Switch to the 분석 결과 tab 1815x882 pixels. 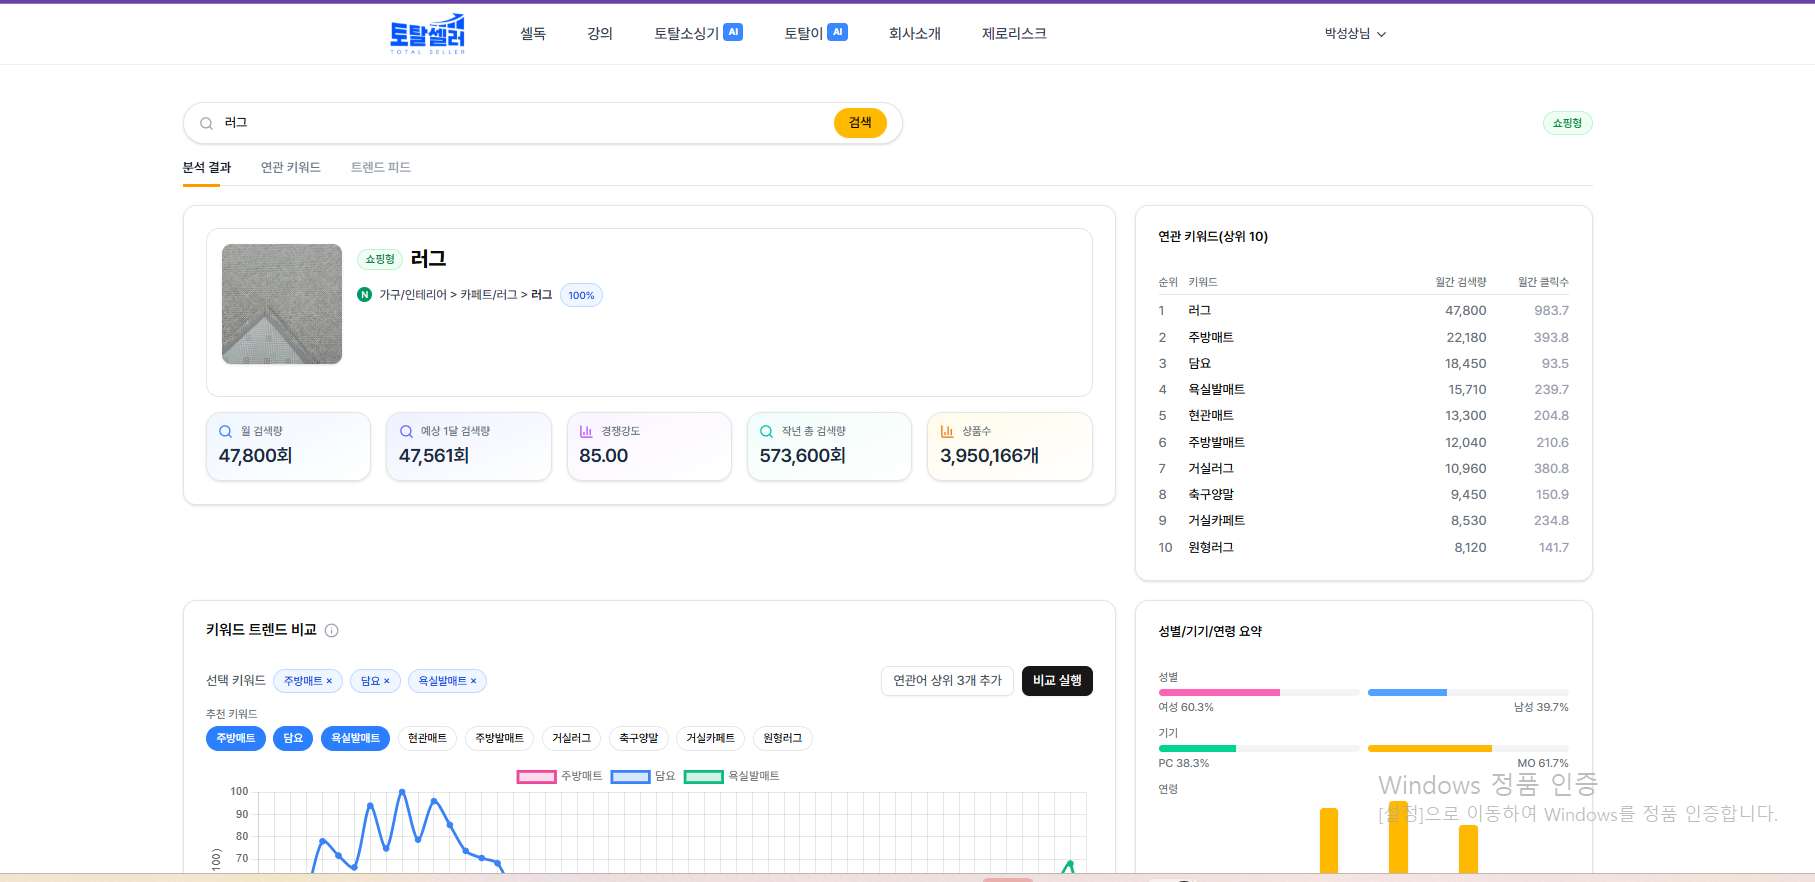pyautogui.click(x=207, y=167)
